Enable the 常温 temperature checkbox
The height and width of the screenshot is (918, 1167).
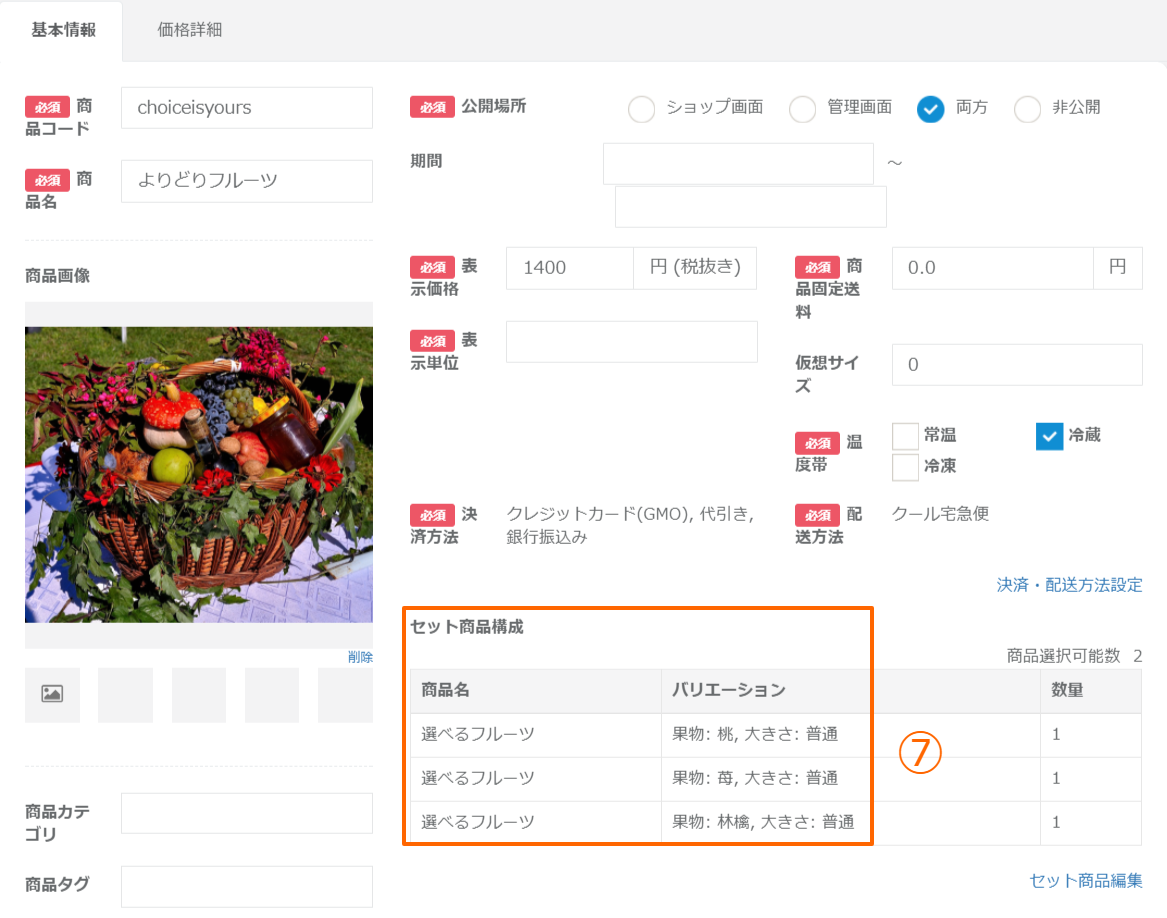click(905, 436)
